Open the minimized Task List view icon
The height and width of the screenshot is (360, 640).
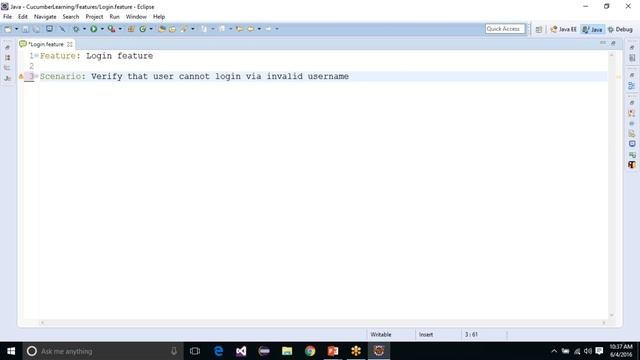click(x=632, y=58)
